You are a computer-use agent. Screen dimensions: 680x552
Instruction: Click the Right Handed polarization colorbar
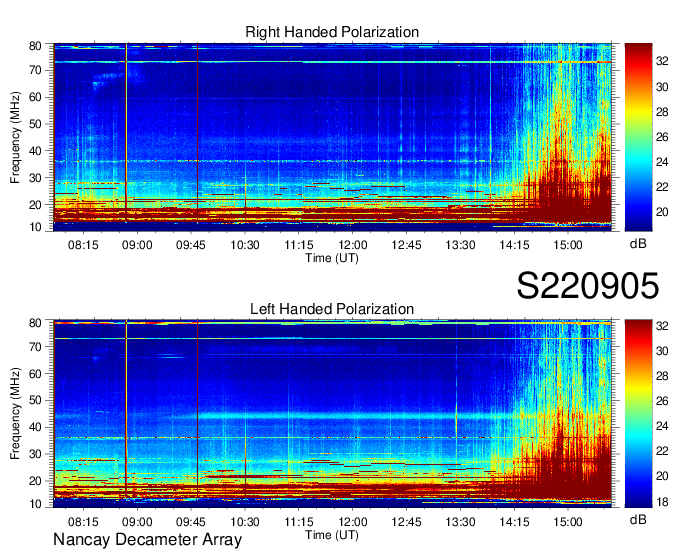(x=638, y=137)
